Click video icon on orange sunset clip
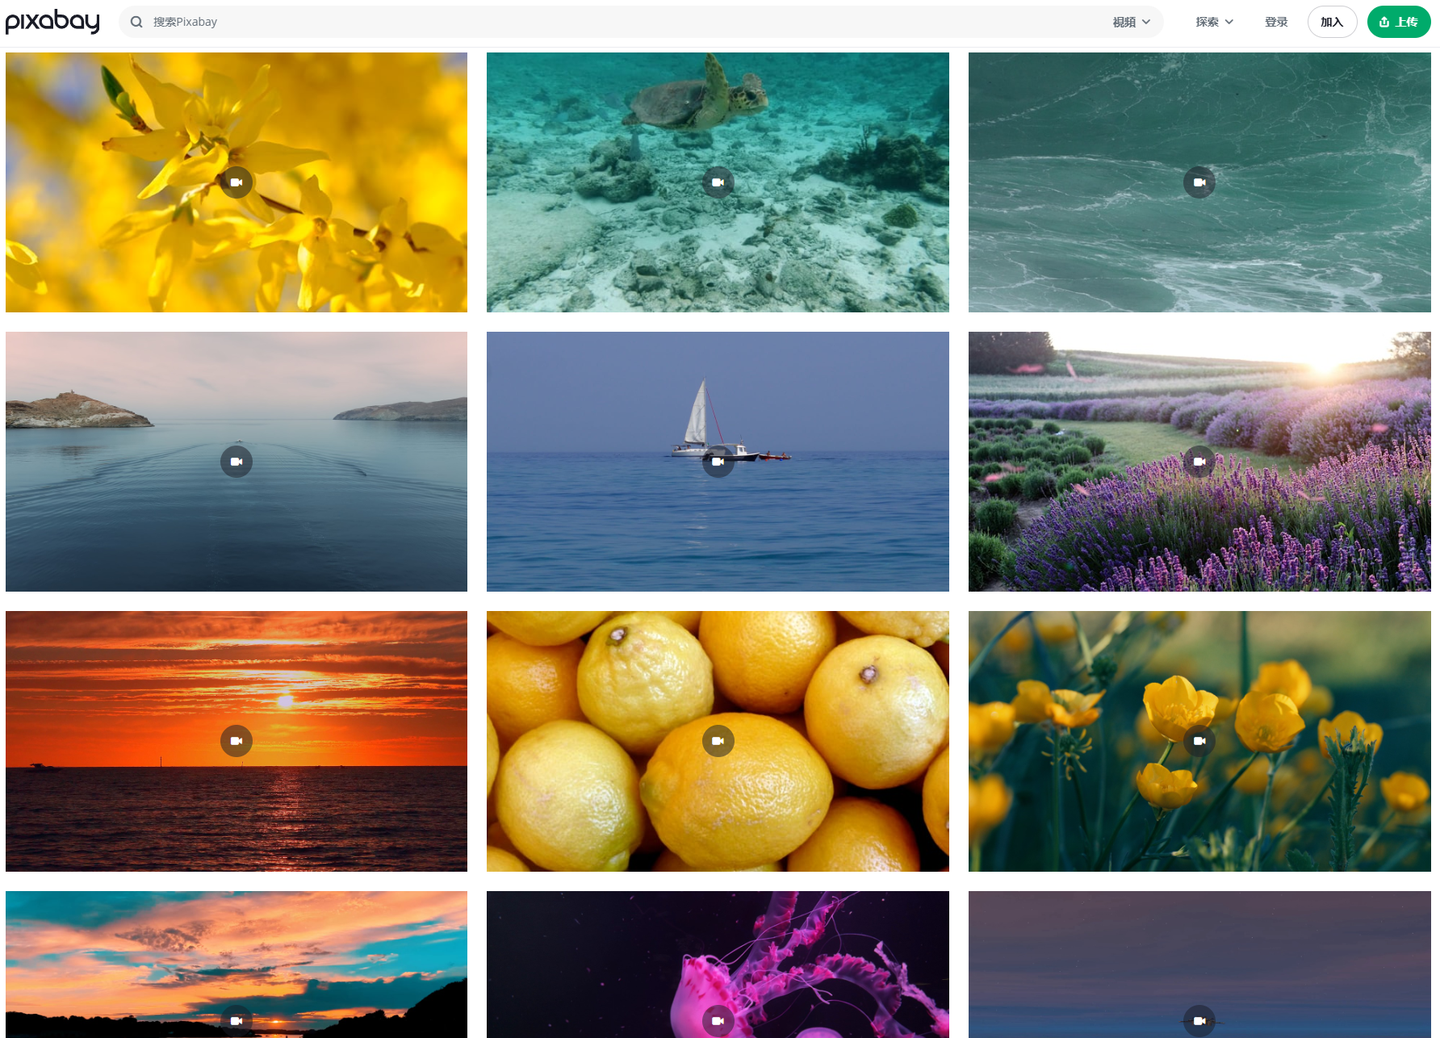 tap(236, 740)
